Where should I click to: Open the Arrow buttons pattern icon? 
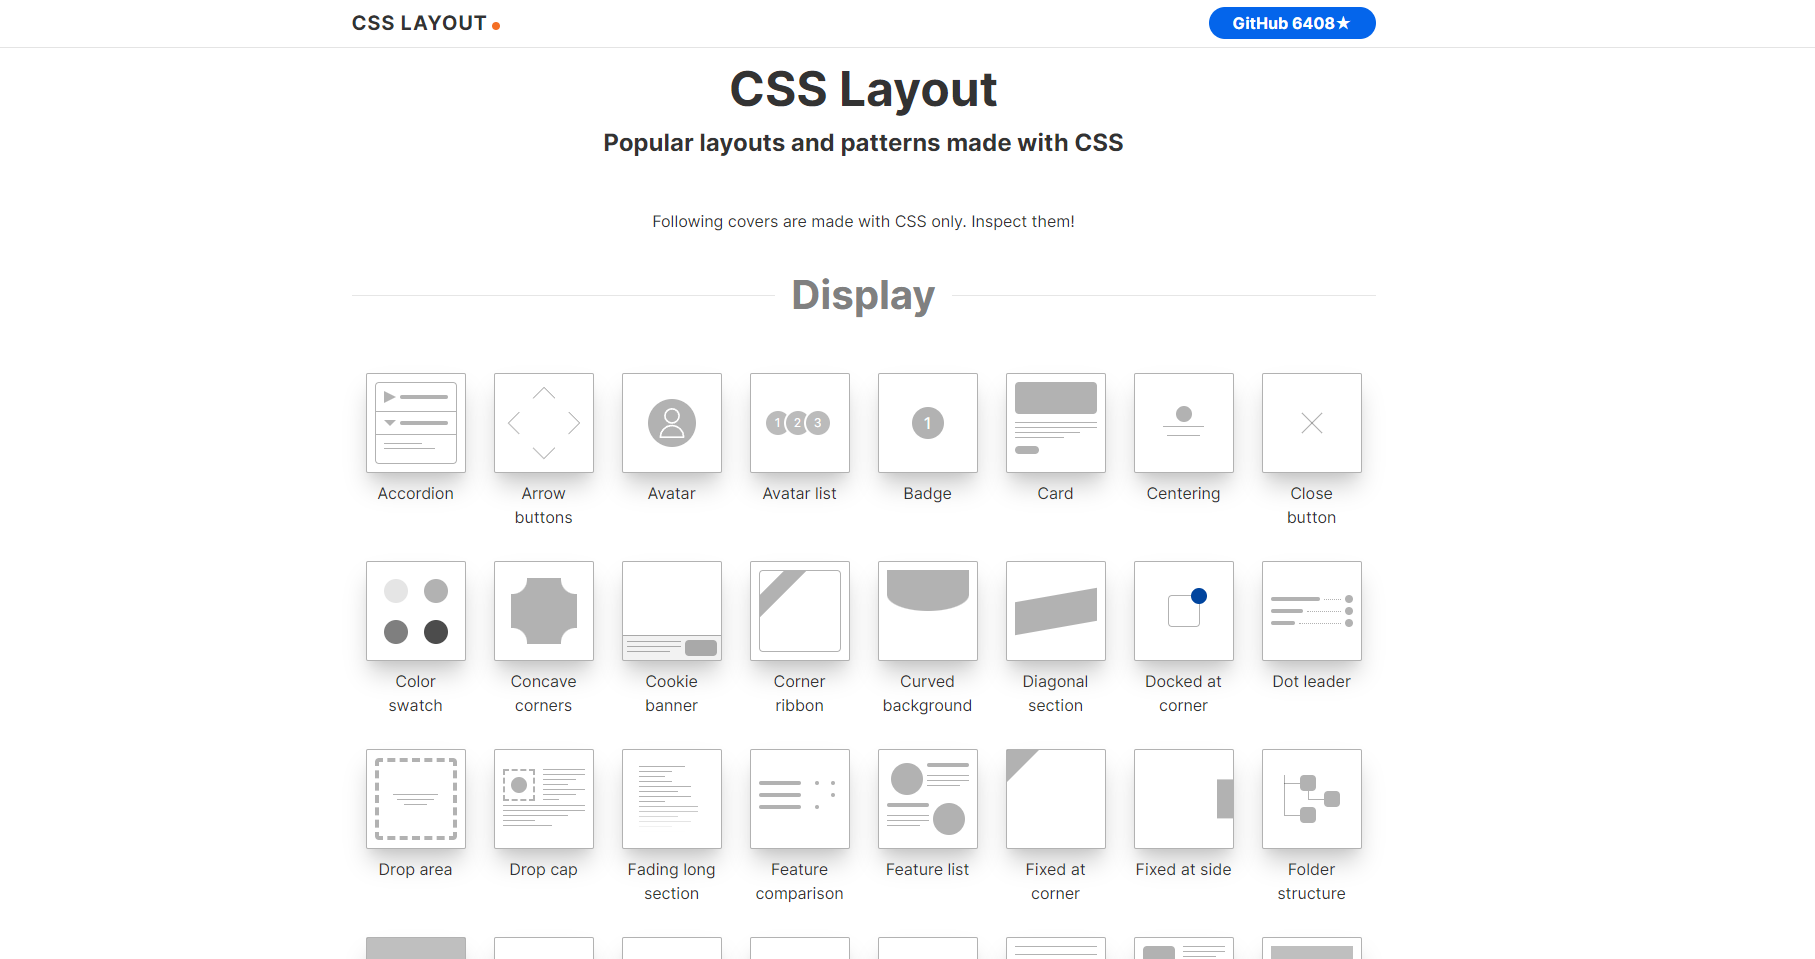coord(543,423)
